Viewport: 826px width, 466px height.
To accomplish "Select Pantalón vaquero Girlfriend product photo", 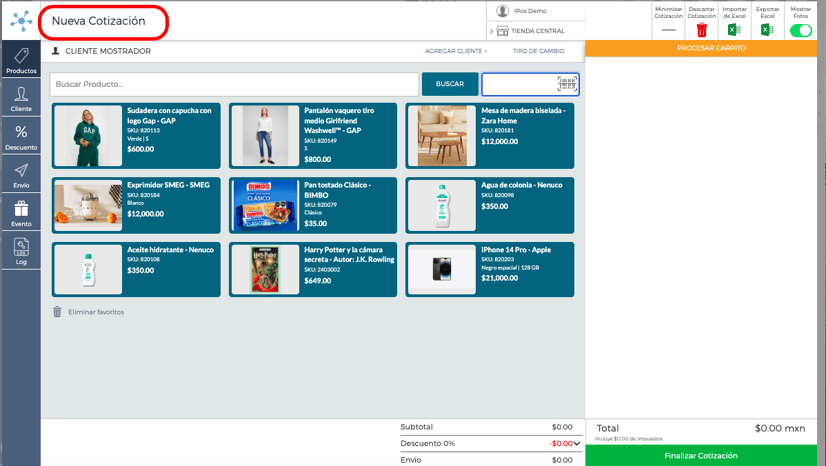I will pos(265,136).
